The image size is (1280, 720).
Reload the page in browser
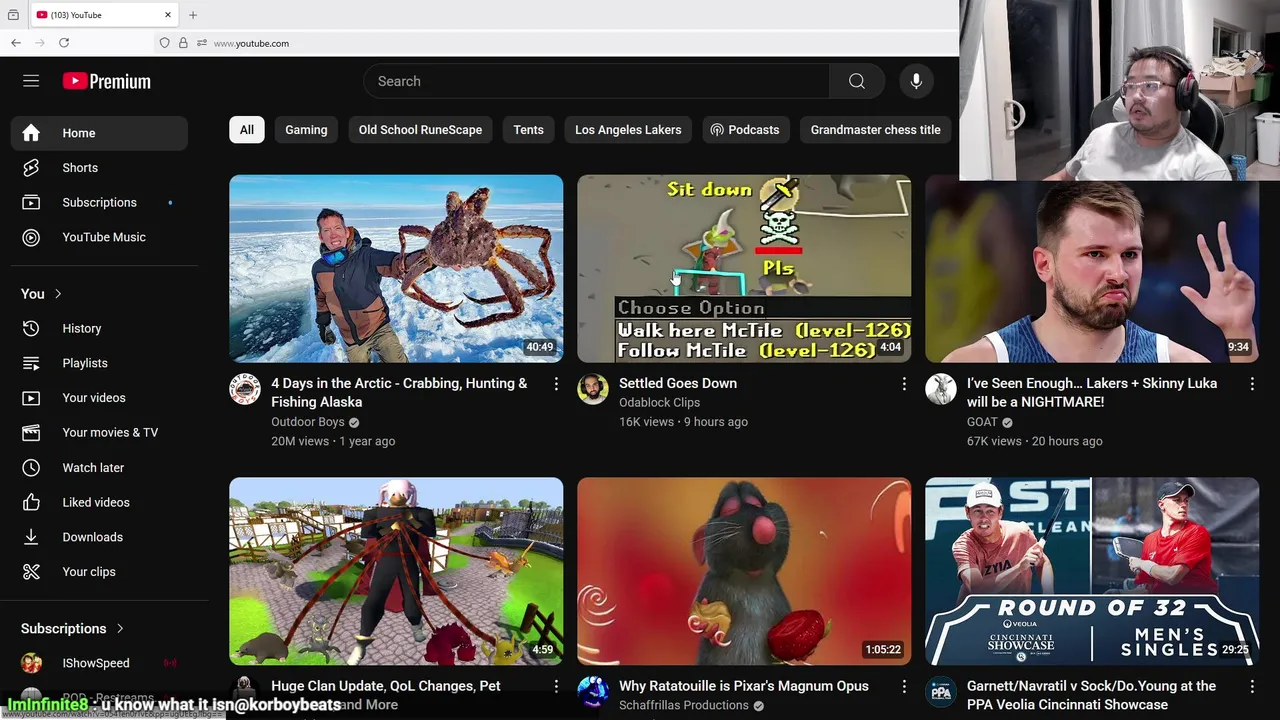click(64, 43)
